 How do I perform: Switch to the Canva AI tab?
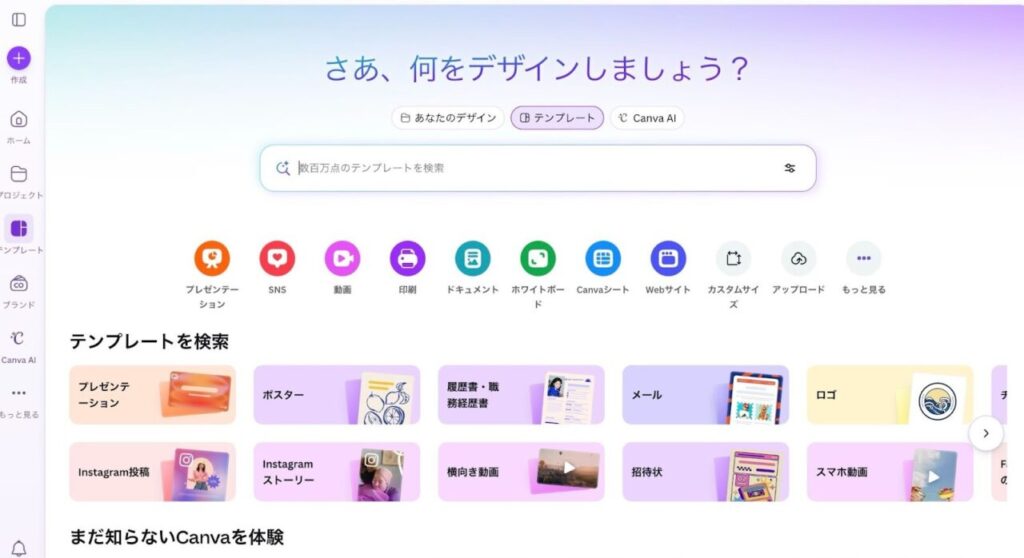click(x=647, y=118)
